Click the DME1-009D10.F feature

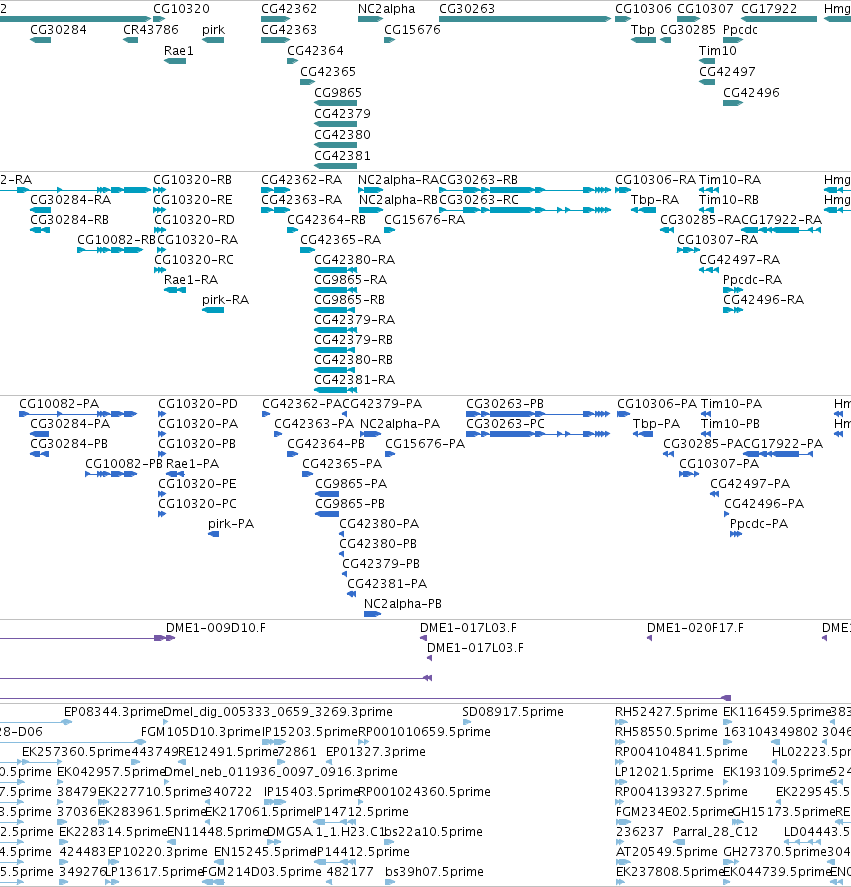click(216, 628)
